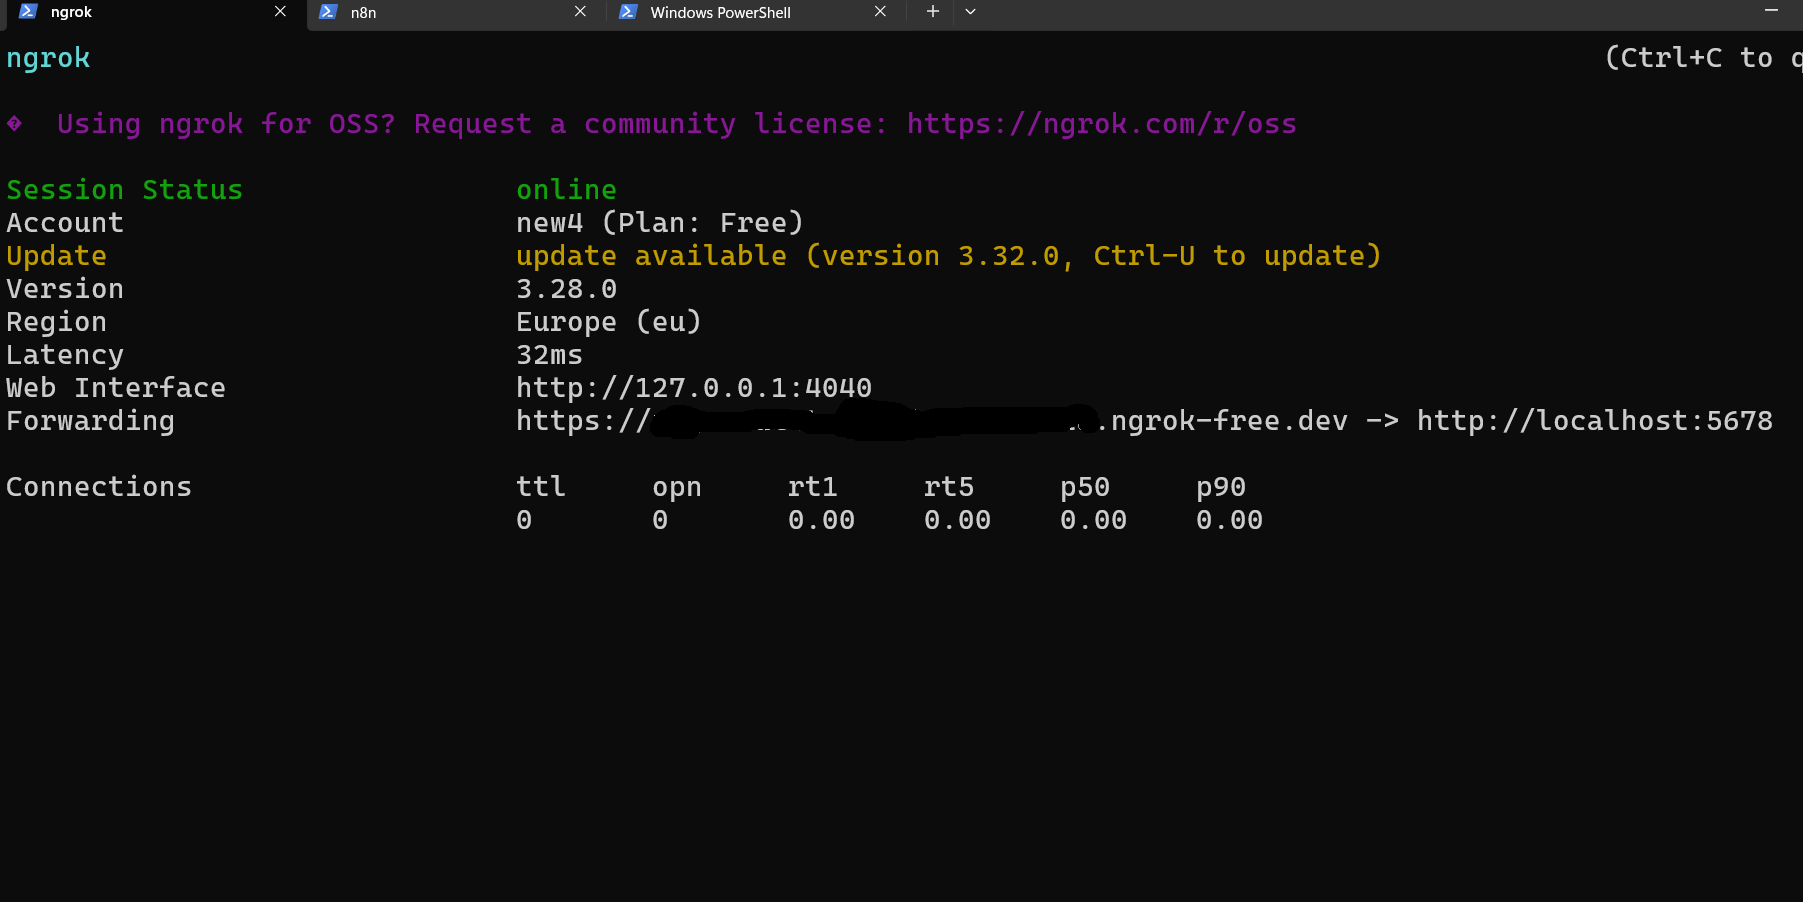This screenshot has width=1803, height=902.
Task: Click the 'Connections' label
Action: tap(99, 487)
